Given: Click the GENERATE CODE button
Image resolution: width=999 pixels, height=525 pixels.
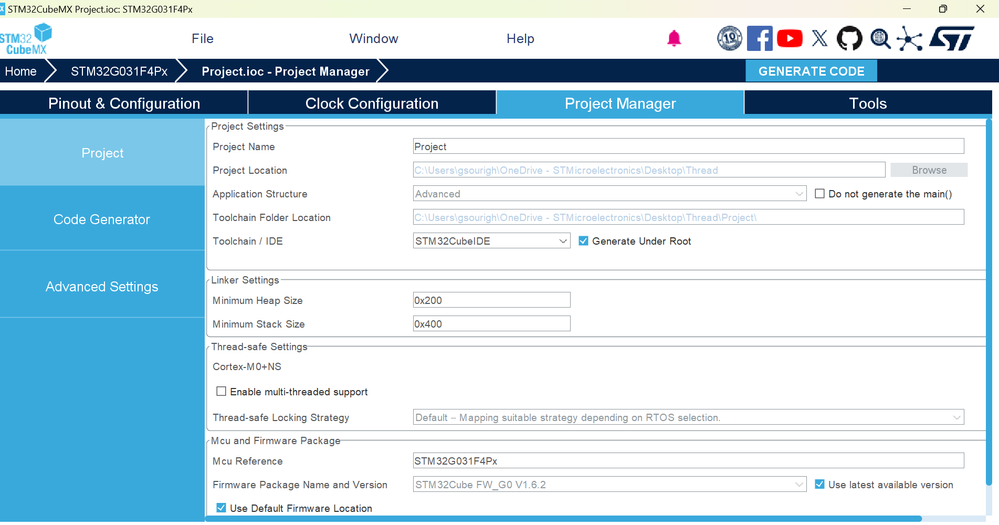Looking at the screenshot, I should pyautogui.click(x=811, y=71).
